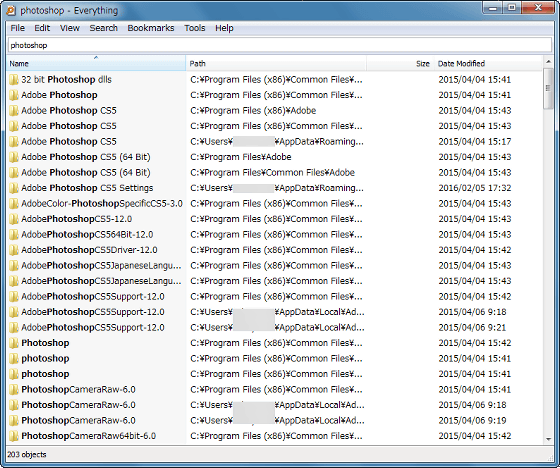The height and width of the screenshot is (468, 560).
Task: Select the AdobePhotoshopCS5Driver-12.0 folder
Action: click(89, 250)
